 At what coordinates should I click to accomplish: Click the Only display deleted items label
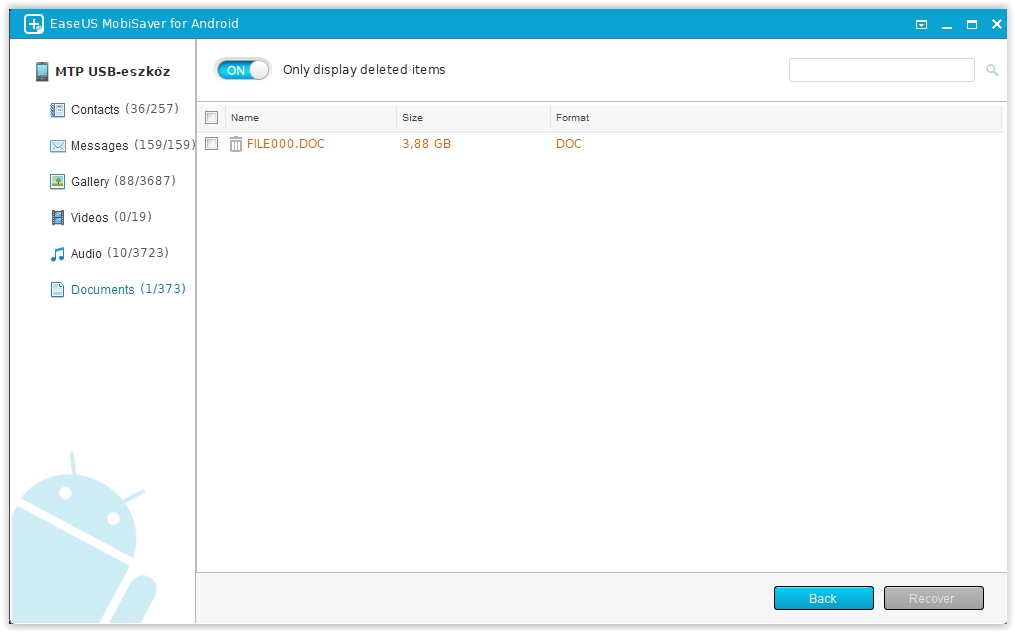pyautogui.click(x=364, y=70)
